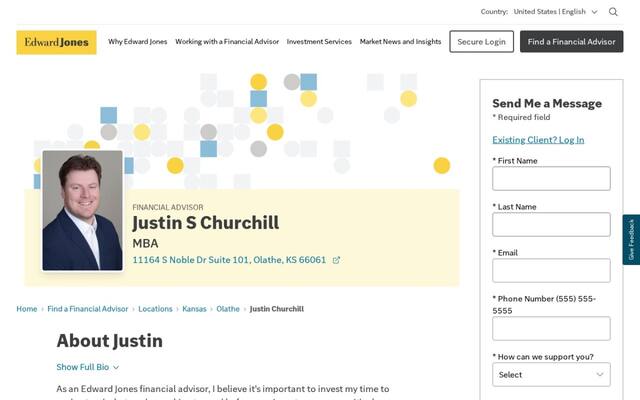Screen dimensions: 640x400
Task: Follow the Existing Client? Log In link
Action: click(x=538, y=140)
